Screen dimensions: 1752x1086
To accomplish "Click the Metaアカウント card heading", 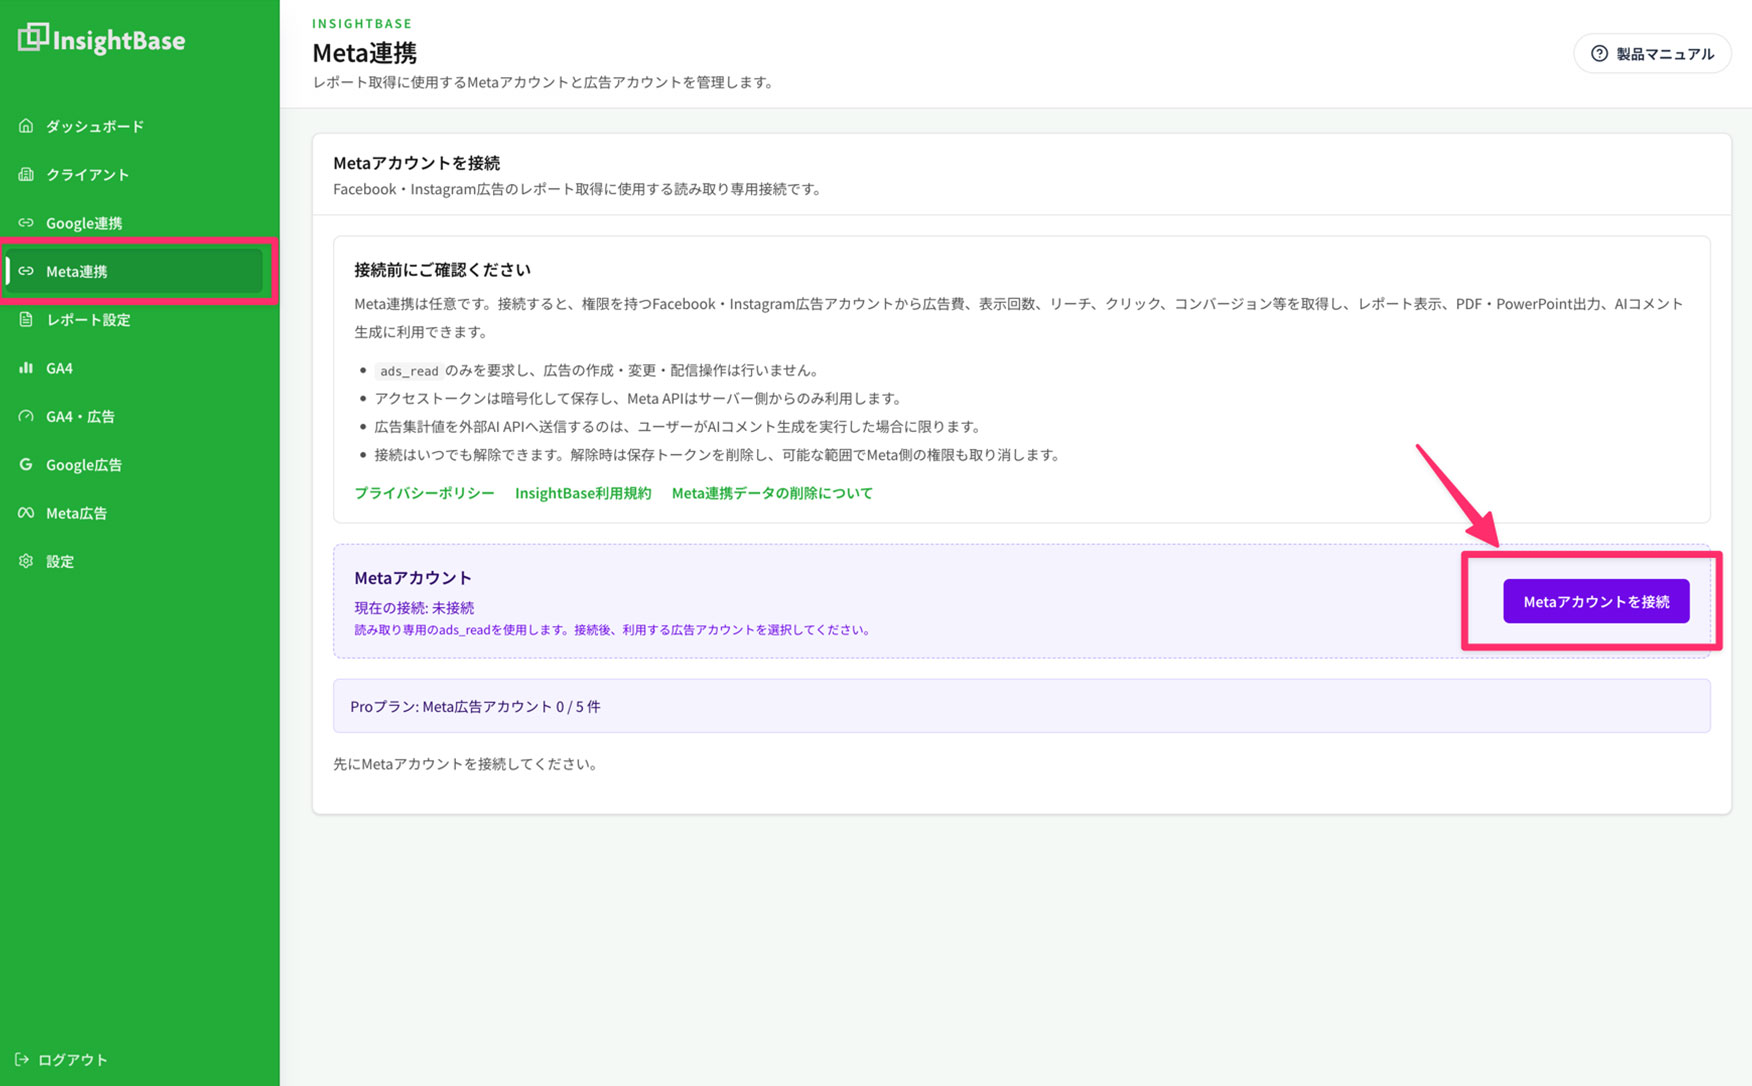I will pos(413,578).
